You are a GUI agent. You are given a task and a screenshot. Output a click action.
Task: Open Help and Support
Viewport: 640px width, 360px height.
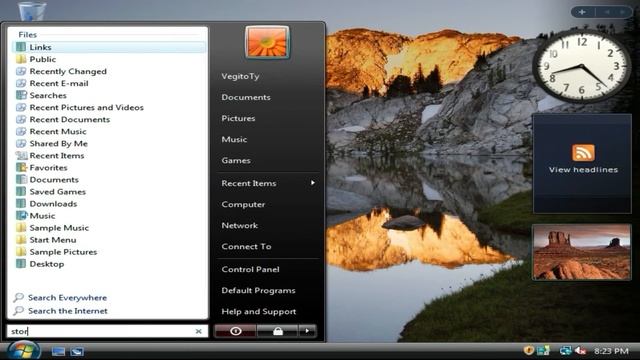pos(259,312)
